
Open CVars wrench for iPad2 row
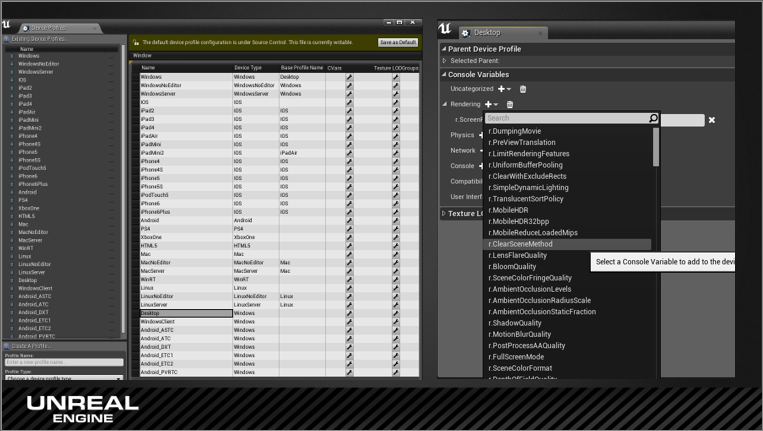[349, 110]
